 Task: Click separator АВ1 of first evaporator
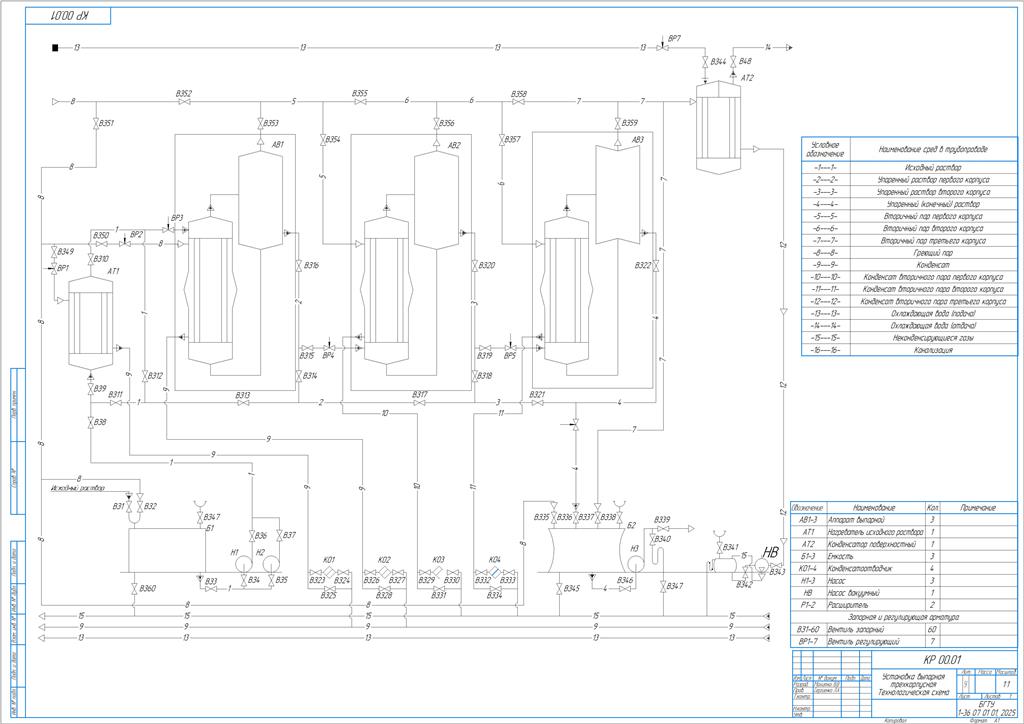[x=262, y=198]
